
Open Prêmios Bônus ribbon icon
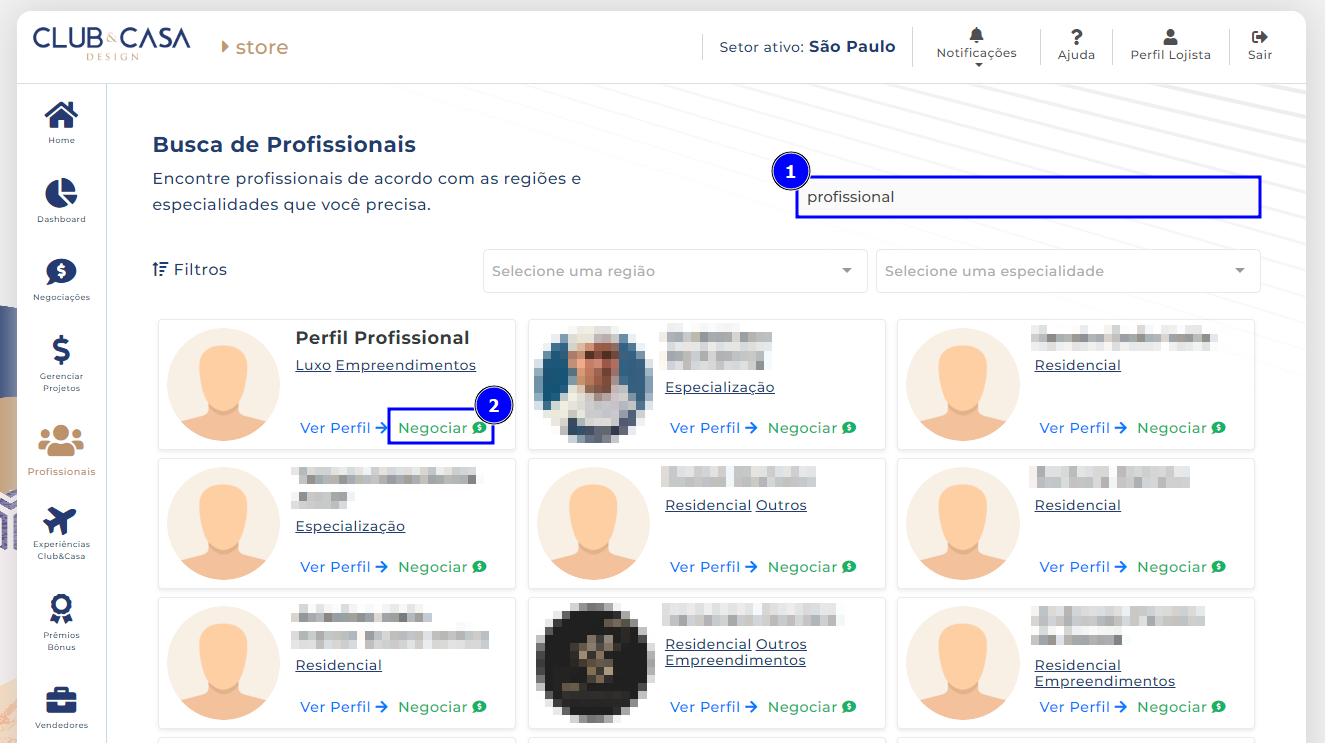[61, 609]
